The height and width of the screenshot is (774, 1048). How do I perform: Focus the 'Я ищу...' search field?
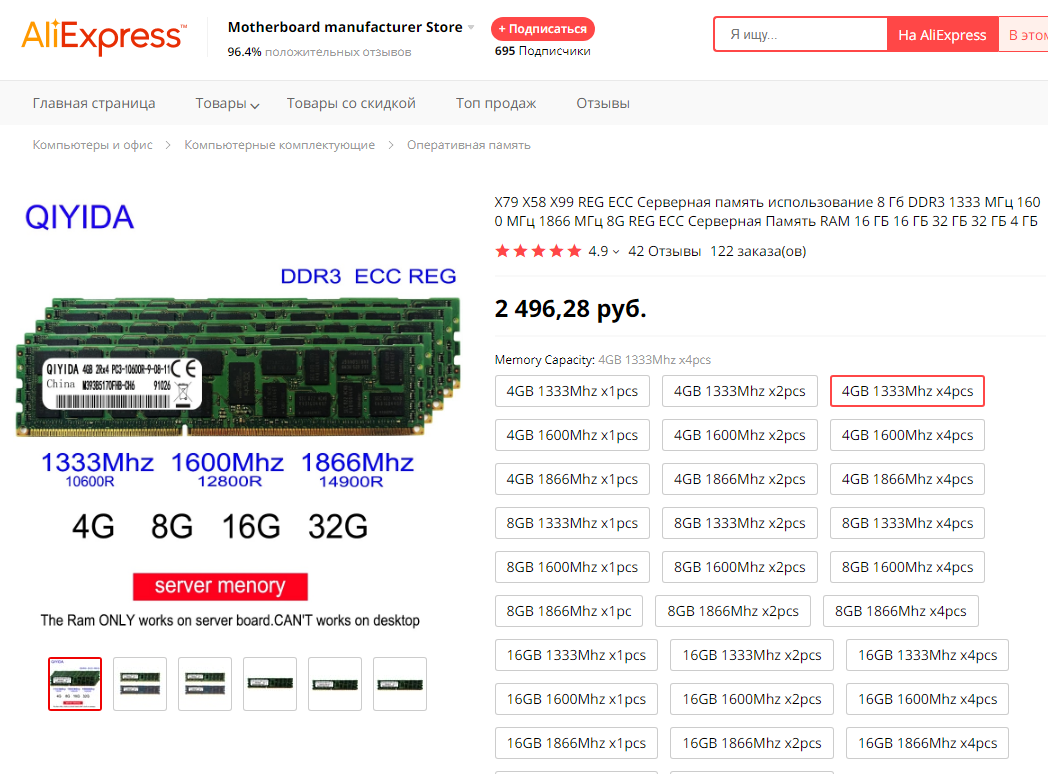click(801, 34)
